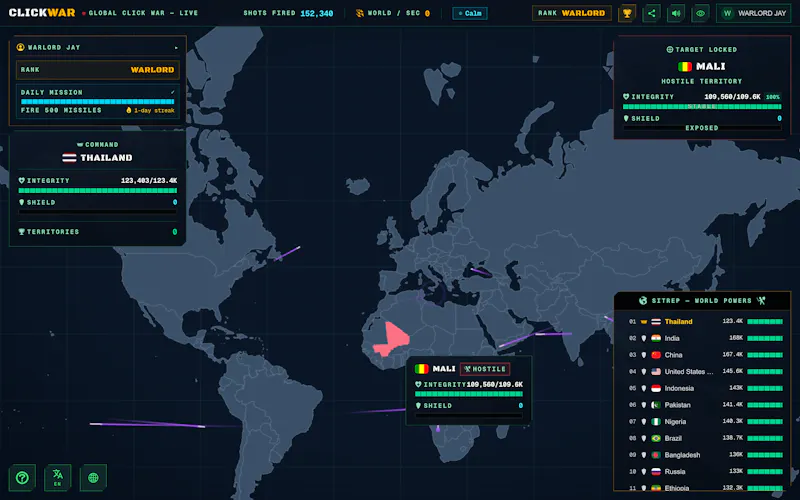Click the shield icon in the Command panel

click(x=21, y=202)
